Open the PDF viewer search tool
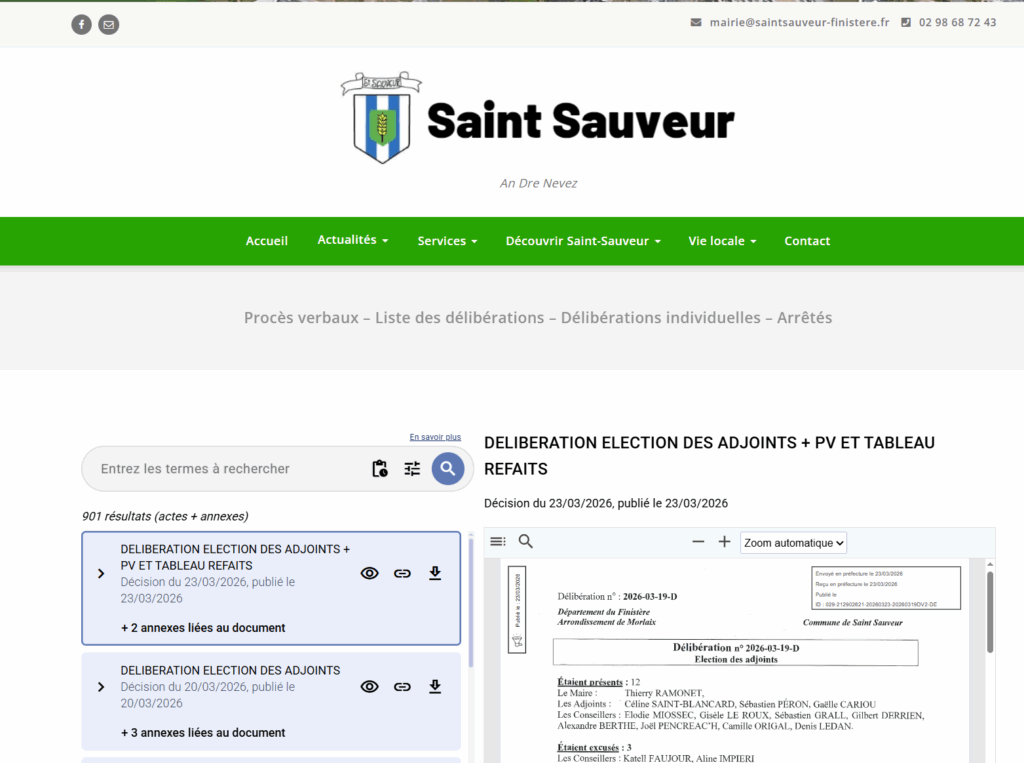 point(526,542)
